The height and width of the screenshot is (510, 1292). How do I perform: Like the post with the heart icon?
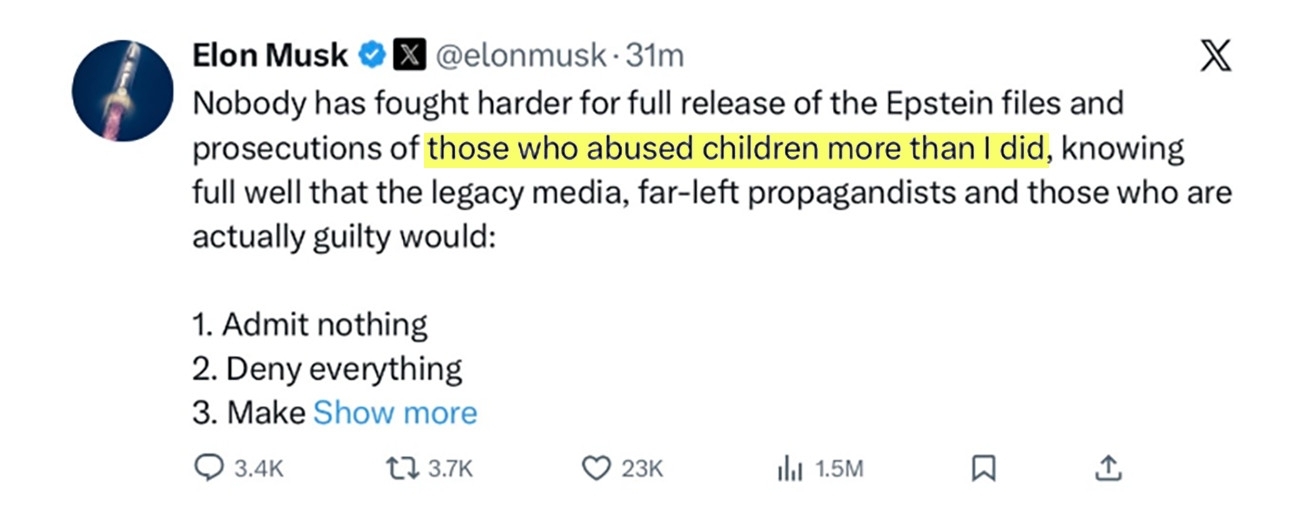coord(596,468)
